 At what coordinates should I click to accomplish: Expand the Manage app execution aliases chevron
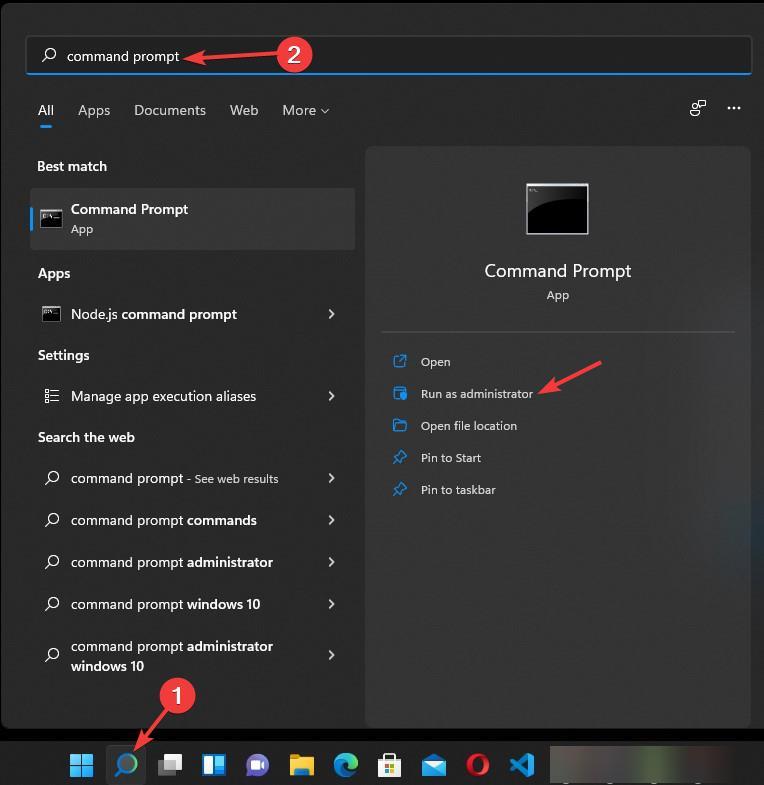331,396
